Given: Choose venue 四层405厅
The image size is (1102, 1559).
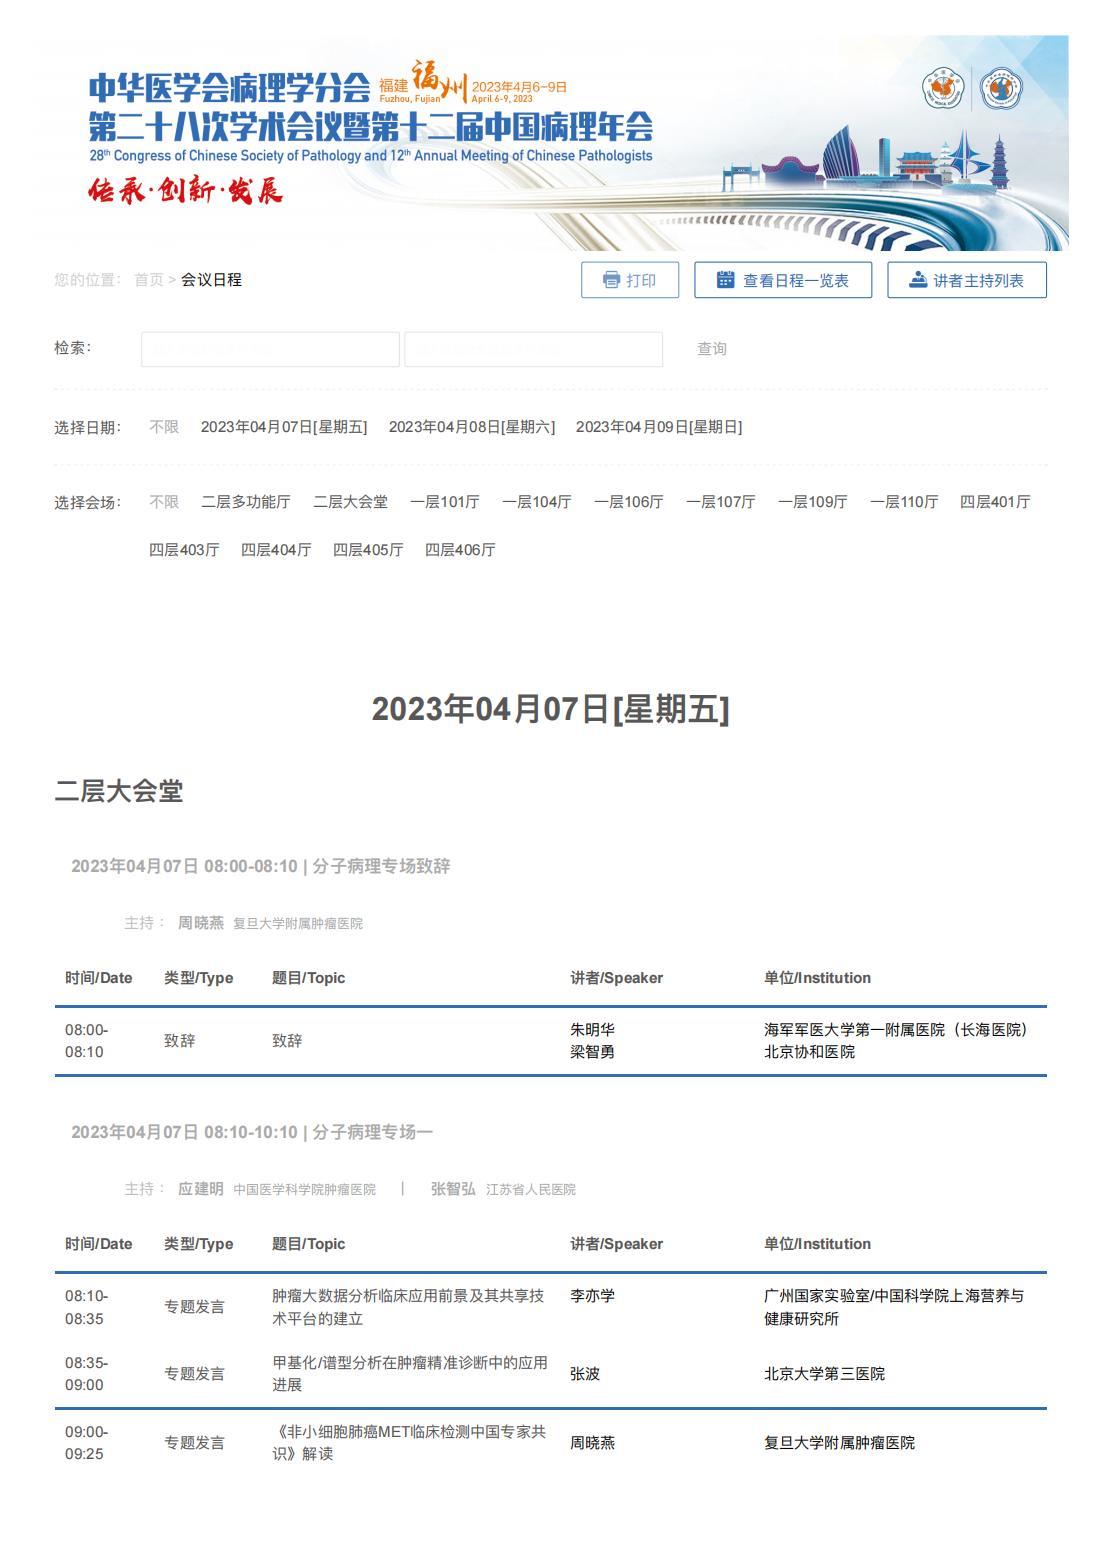Looking at the screenshot, I should tap(368, 550).
